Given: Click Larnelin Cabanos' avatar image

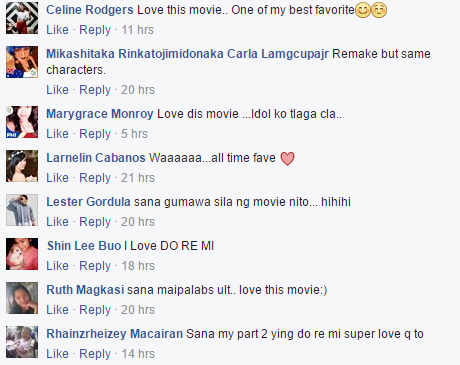Looking at the screenshot, I should [22, 166].
